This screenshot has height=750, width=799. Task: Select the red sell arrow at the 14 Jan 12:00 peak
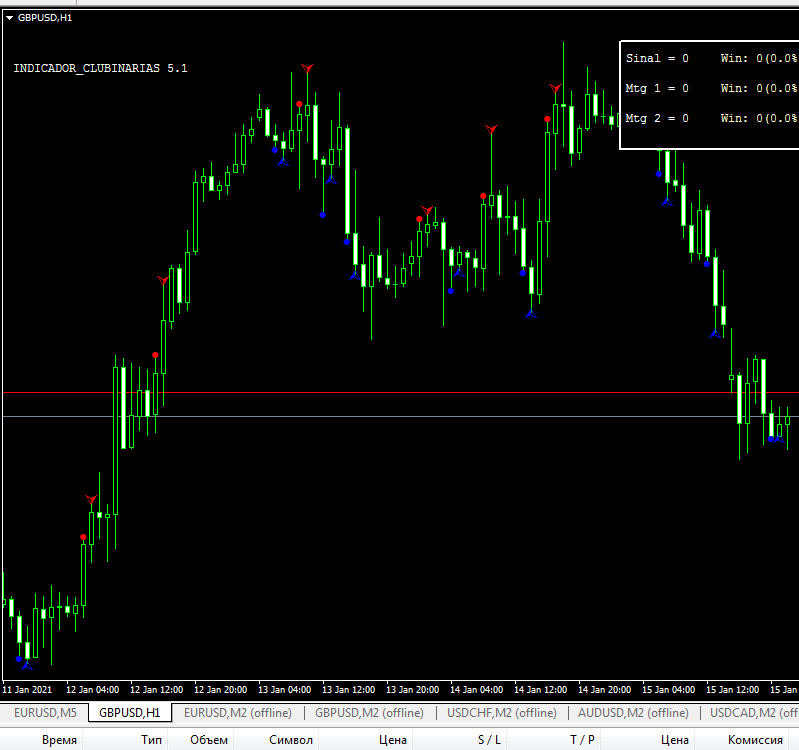[x=555, y=88]
